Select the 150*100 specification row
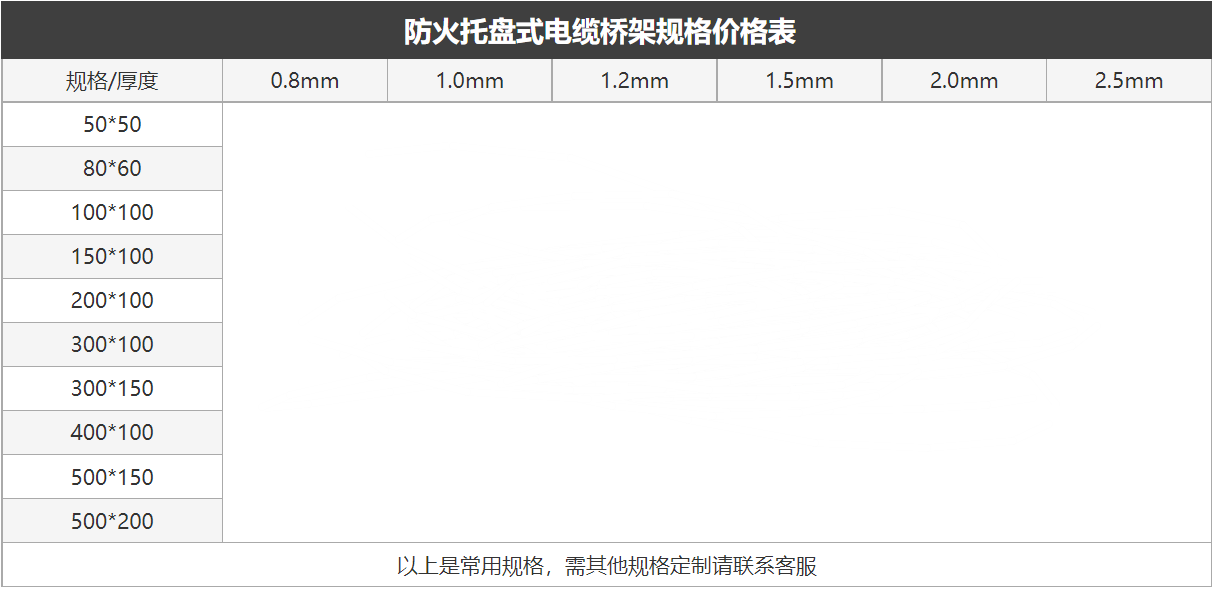Viewport: 1214px width, 589px height. point(112,257)
